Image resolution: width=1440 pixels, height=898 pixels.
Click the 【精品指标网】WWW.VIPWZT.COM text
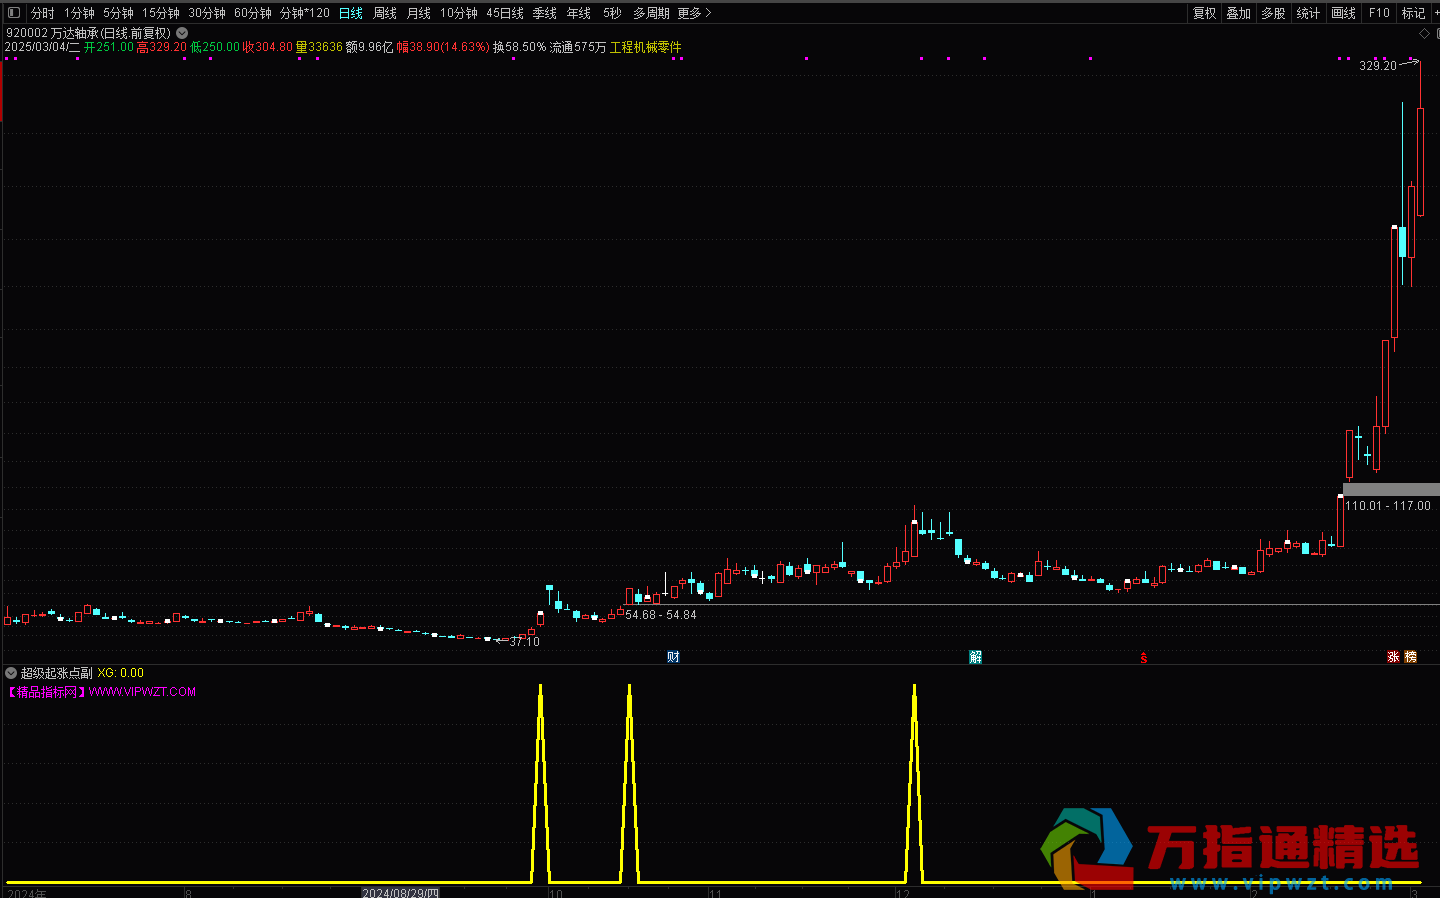[100, 691]
